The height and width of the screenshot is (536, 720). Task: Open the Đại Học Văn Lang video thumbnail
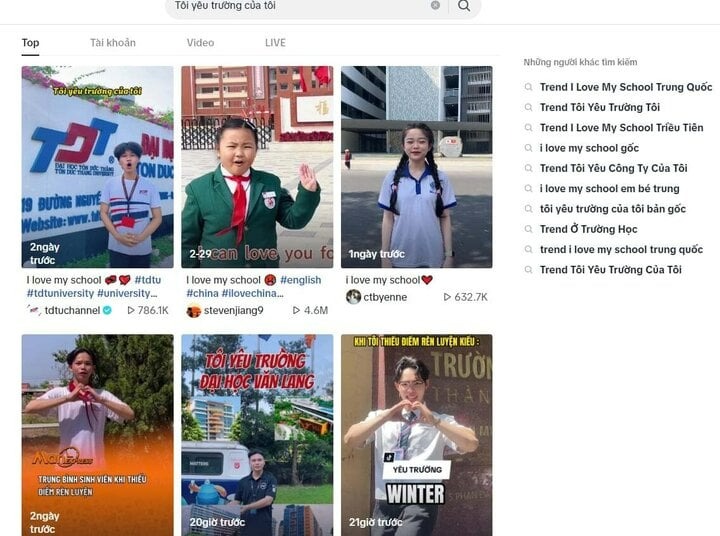click(x=257, y=435)
